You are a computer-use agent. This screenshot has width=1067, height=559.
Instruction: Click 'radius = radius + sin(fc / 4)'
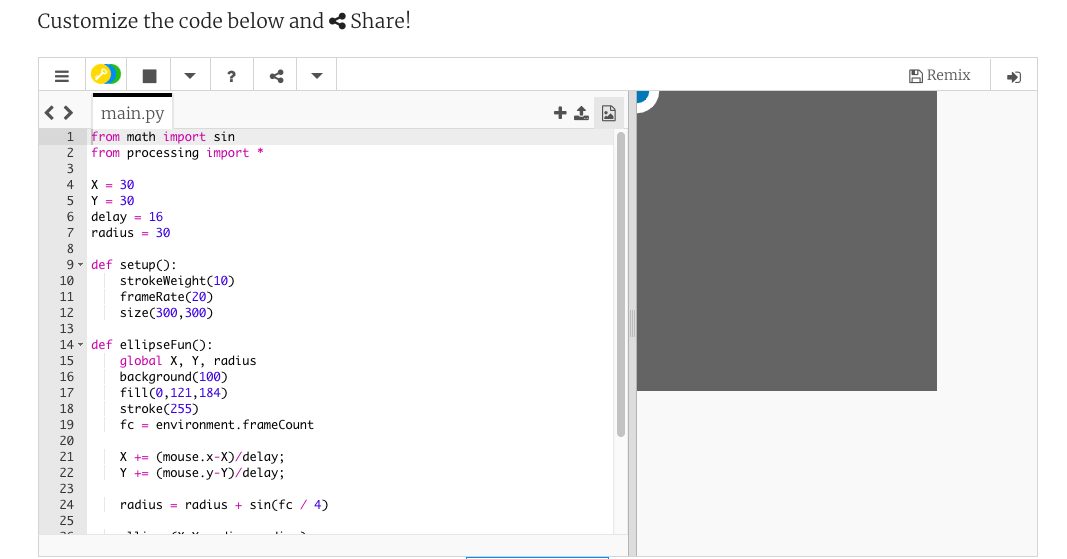pyautogui.click(x=224, y=505)
